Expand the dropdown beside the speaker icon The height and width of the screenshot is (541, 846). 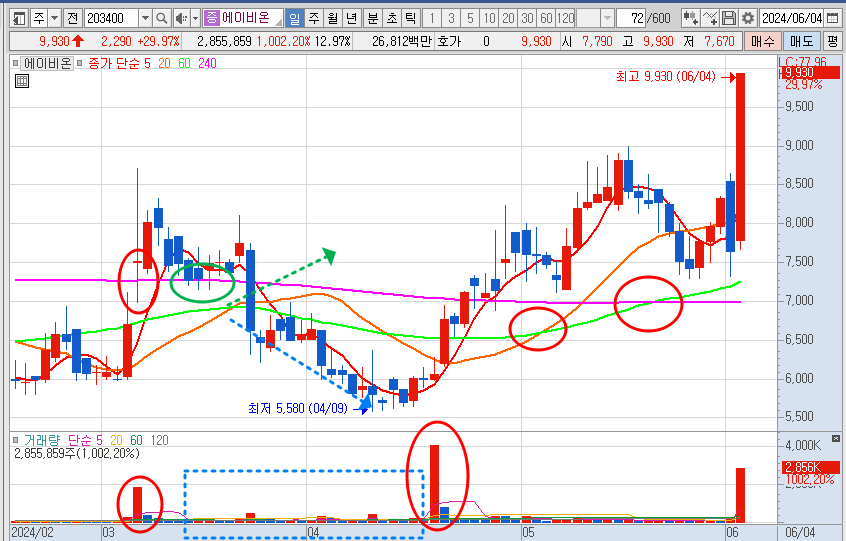pyautogui.click(x=195, y=18)
